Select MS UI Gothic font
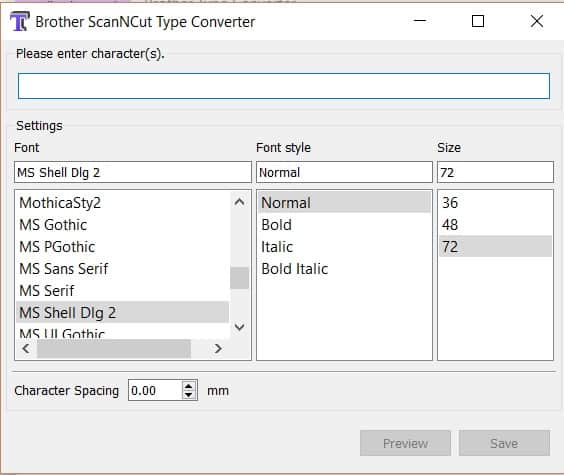The image size is (564, 475). [x=122, y=332]
